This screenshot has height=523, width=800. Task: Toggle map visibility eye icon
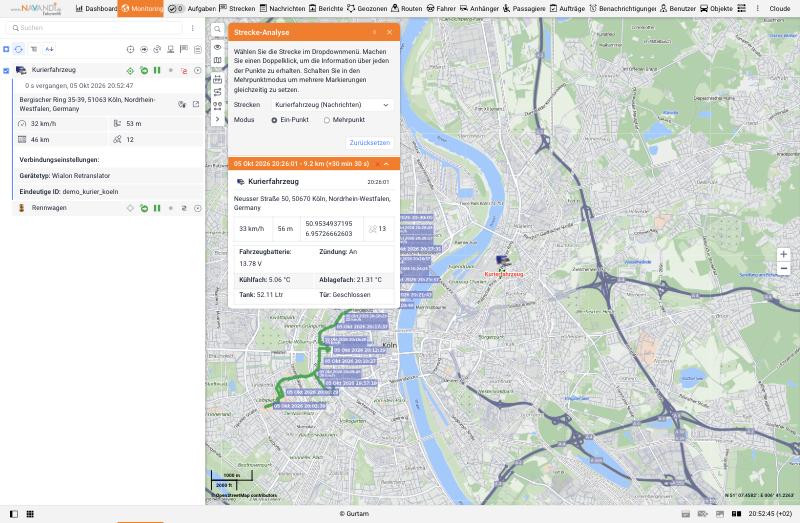point(217,47)
